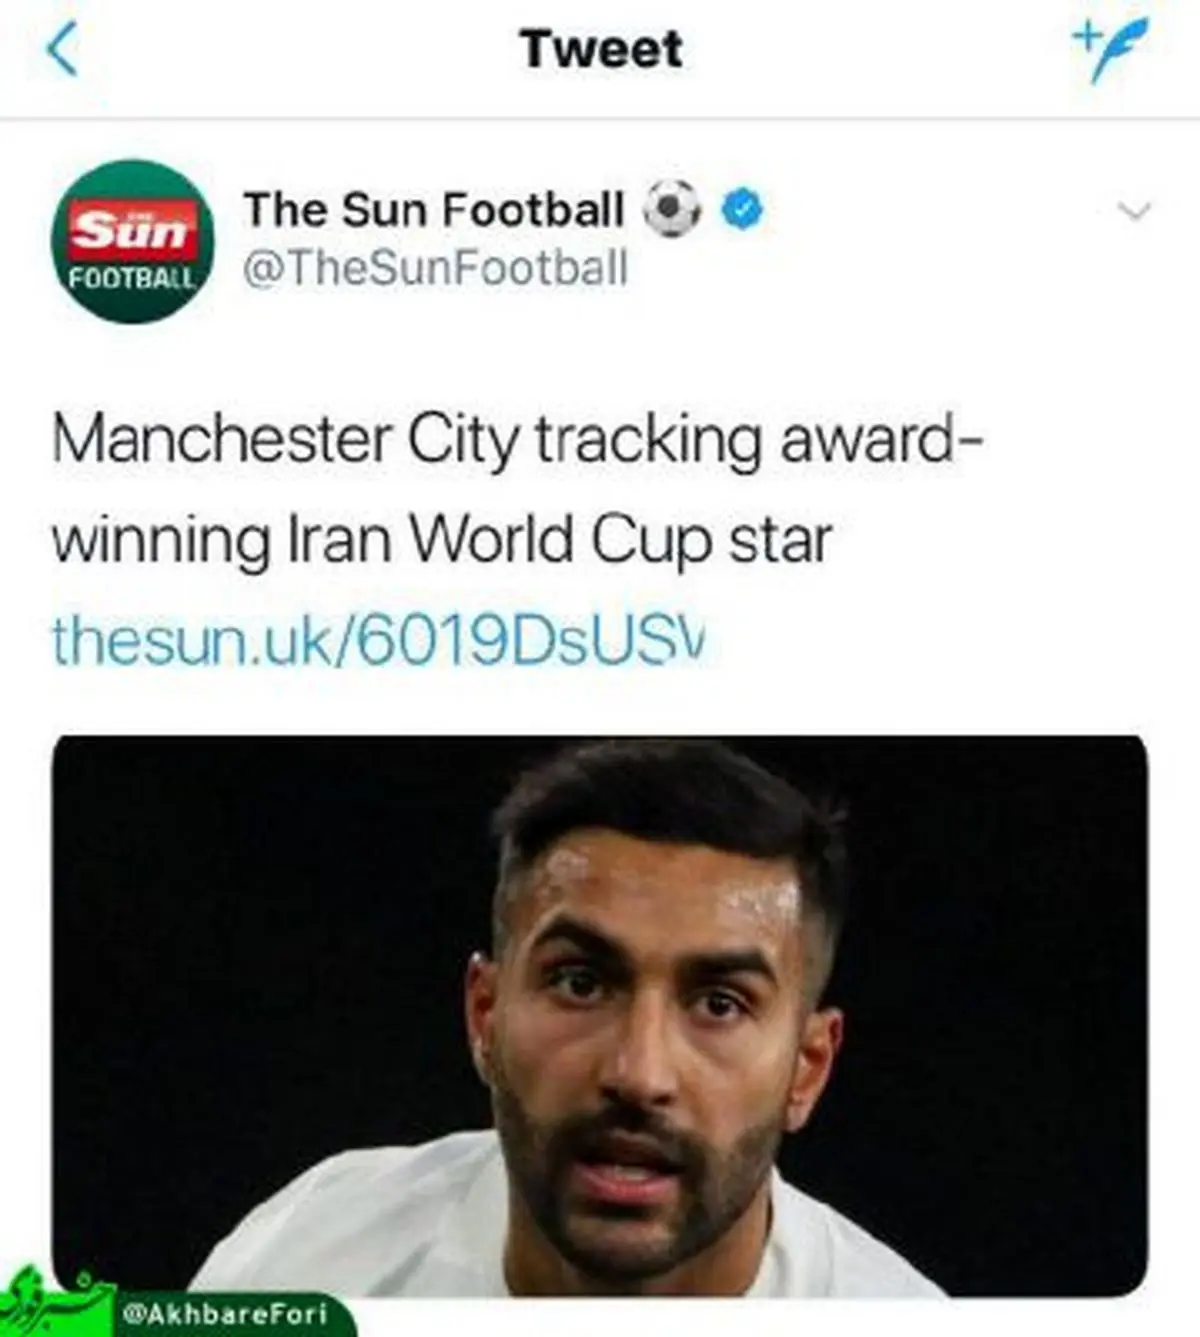Expand the tweet options chevron
This screenshot has height=1337, width=1200.
pos(1136,210)
